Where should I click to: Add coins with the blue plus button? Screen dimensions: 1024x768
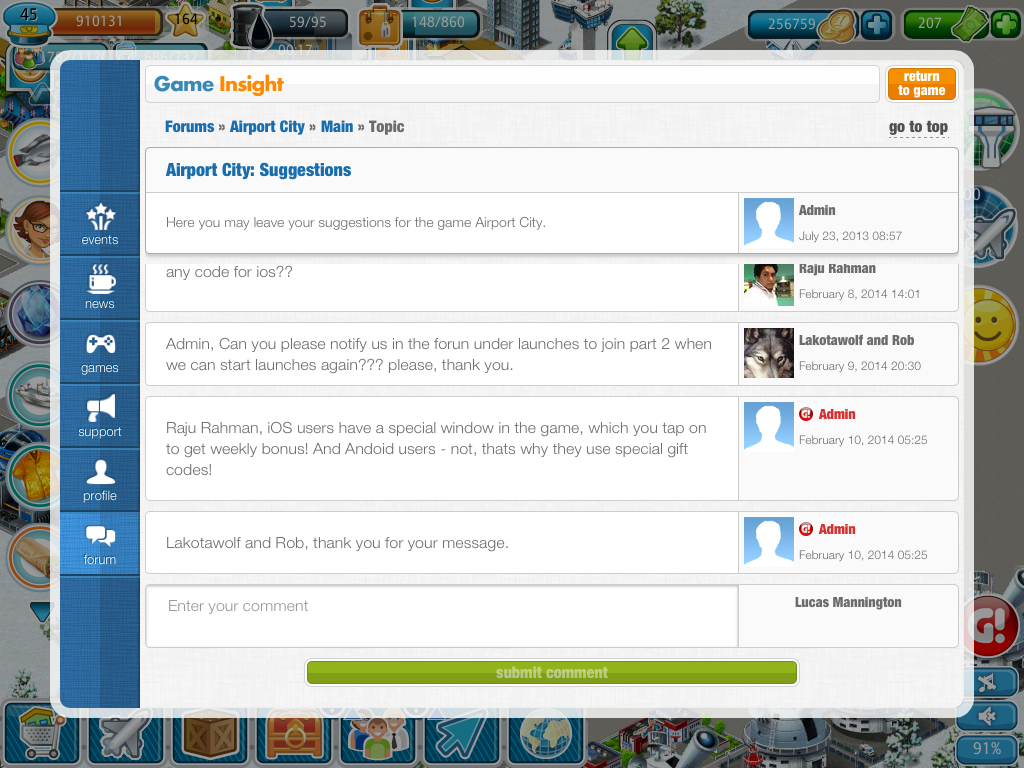tap(876, 25)
